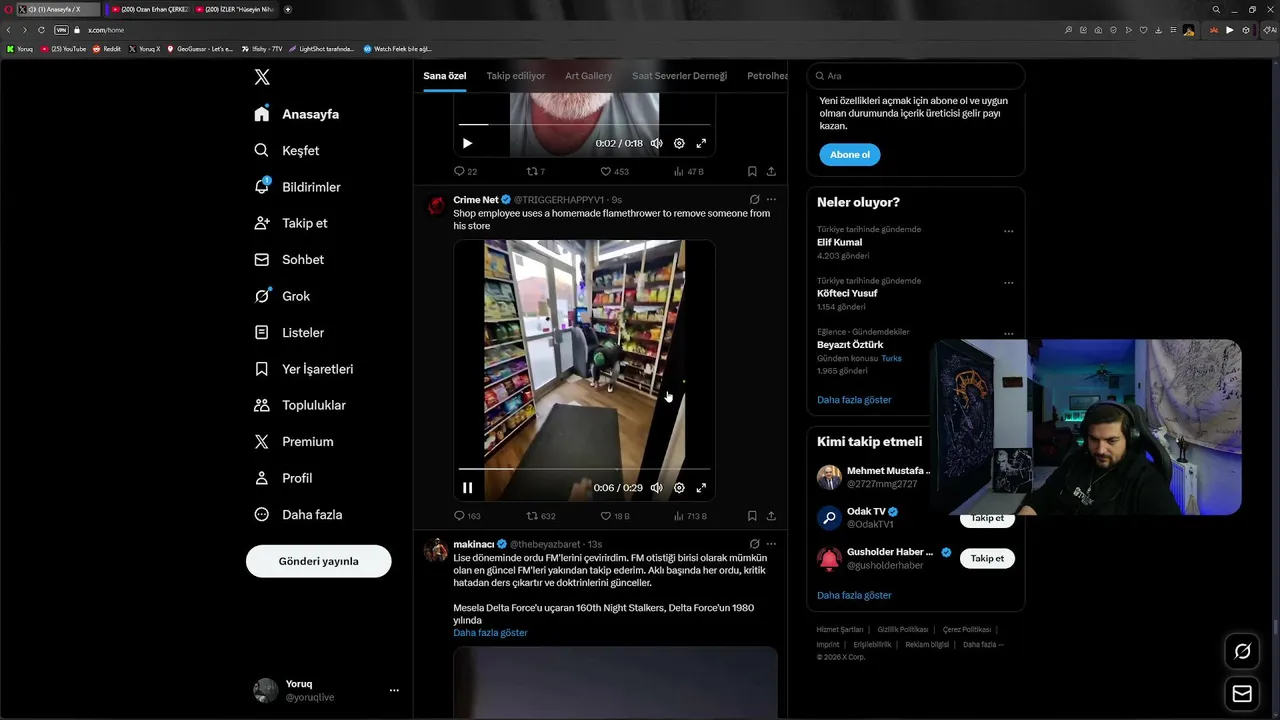The height and width of the screenshot is (720, 1280).
Task: Repost the Crime Net post (632)
Action: (541, 516)
